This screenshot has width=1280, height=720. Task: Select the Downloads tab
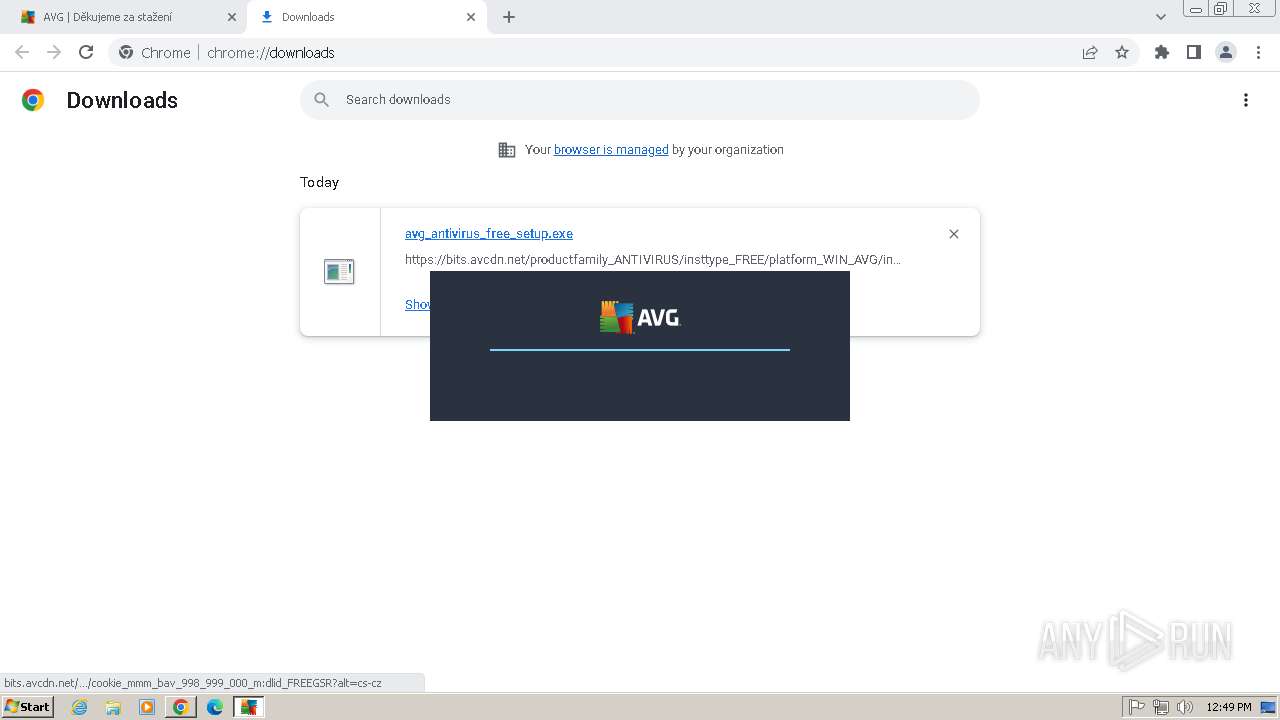pyautogui.click(x=367, y=17)
